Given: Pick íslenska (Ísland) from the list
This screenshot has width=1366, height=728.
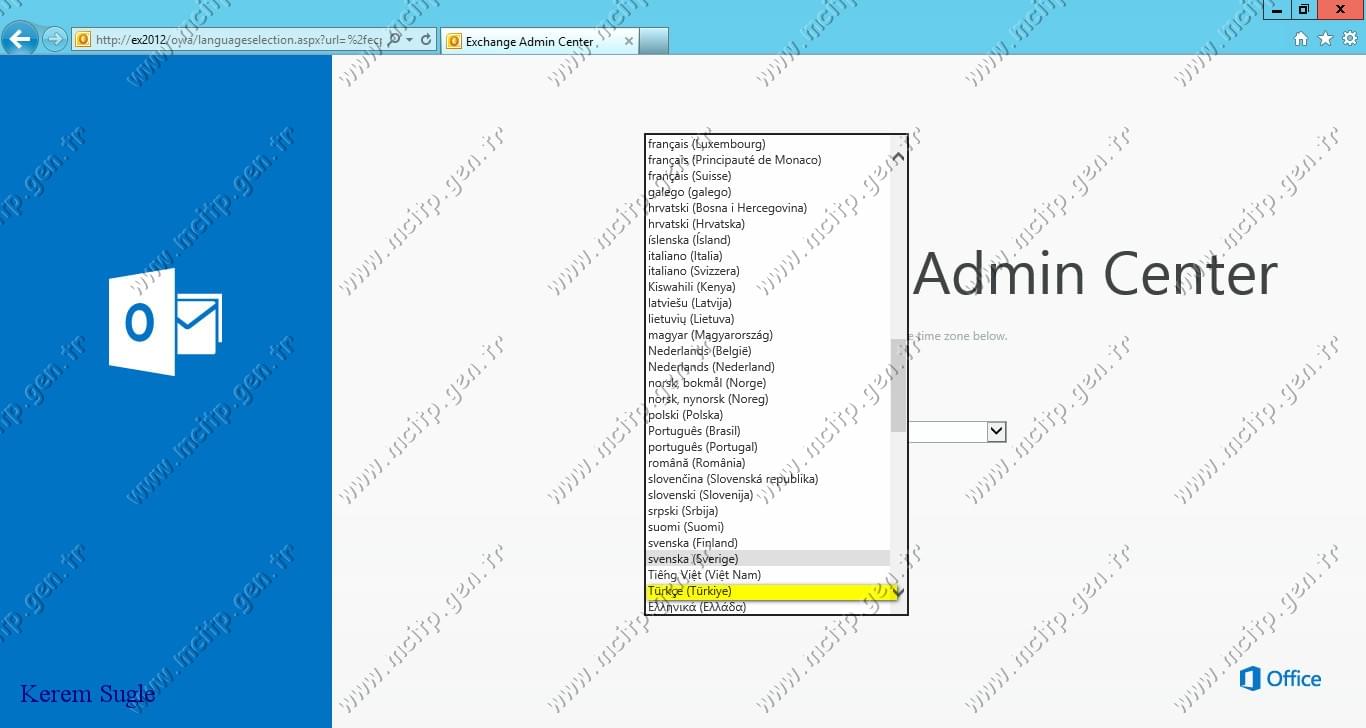Looking at the screenshot, I should 768,240.
